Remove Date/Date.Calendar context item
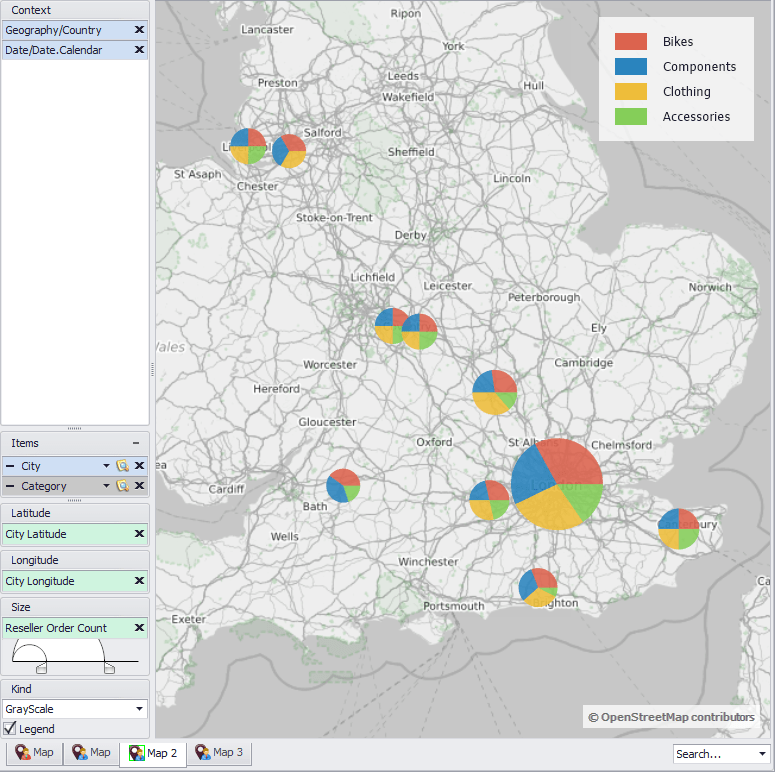Viewport: 775px width, 772px height. click(139, 50)
